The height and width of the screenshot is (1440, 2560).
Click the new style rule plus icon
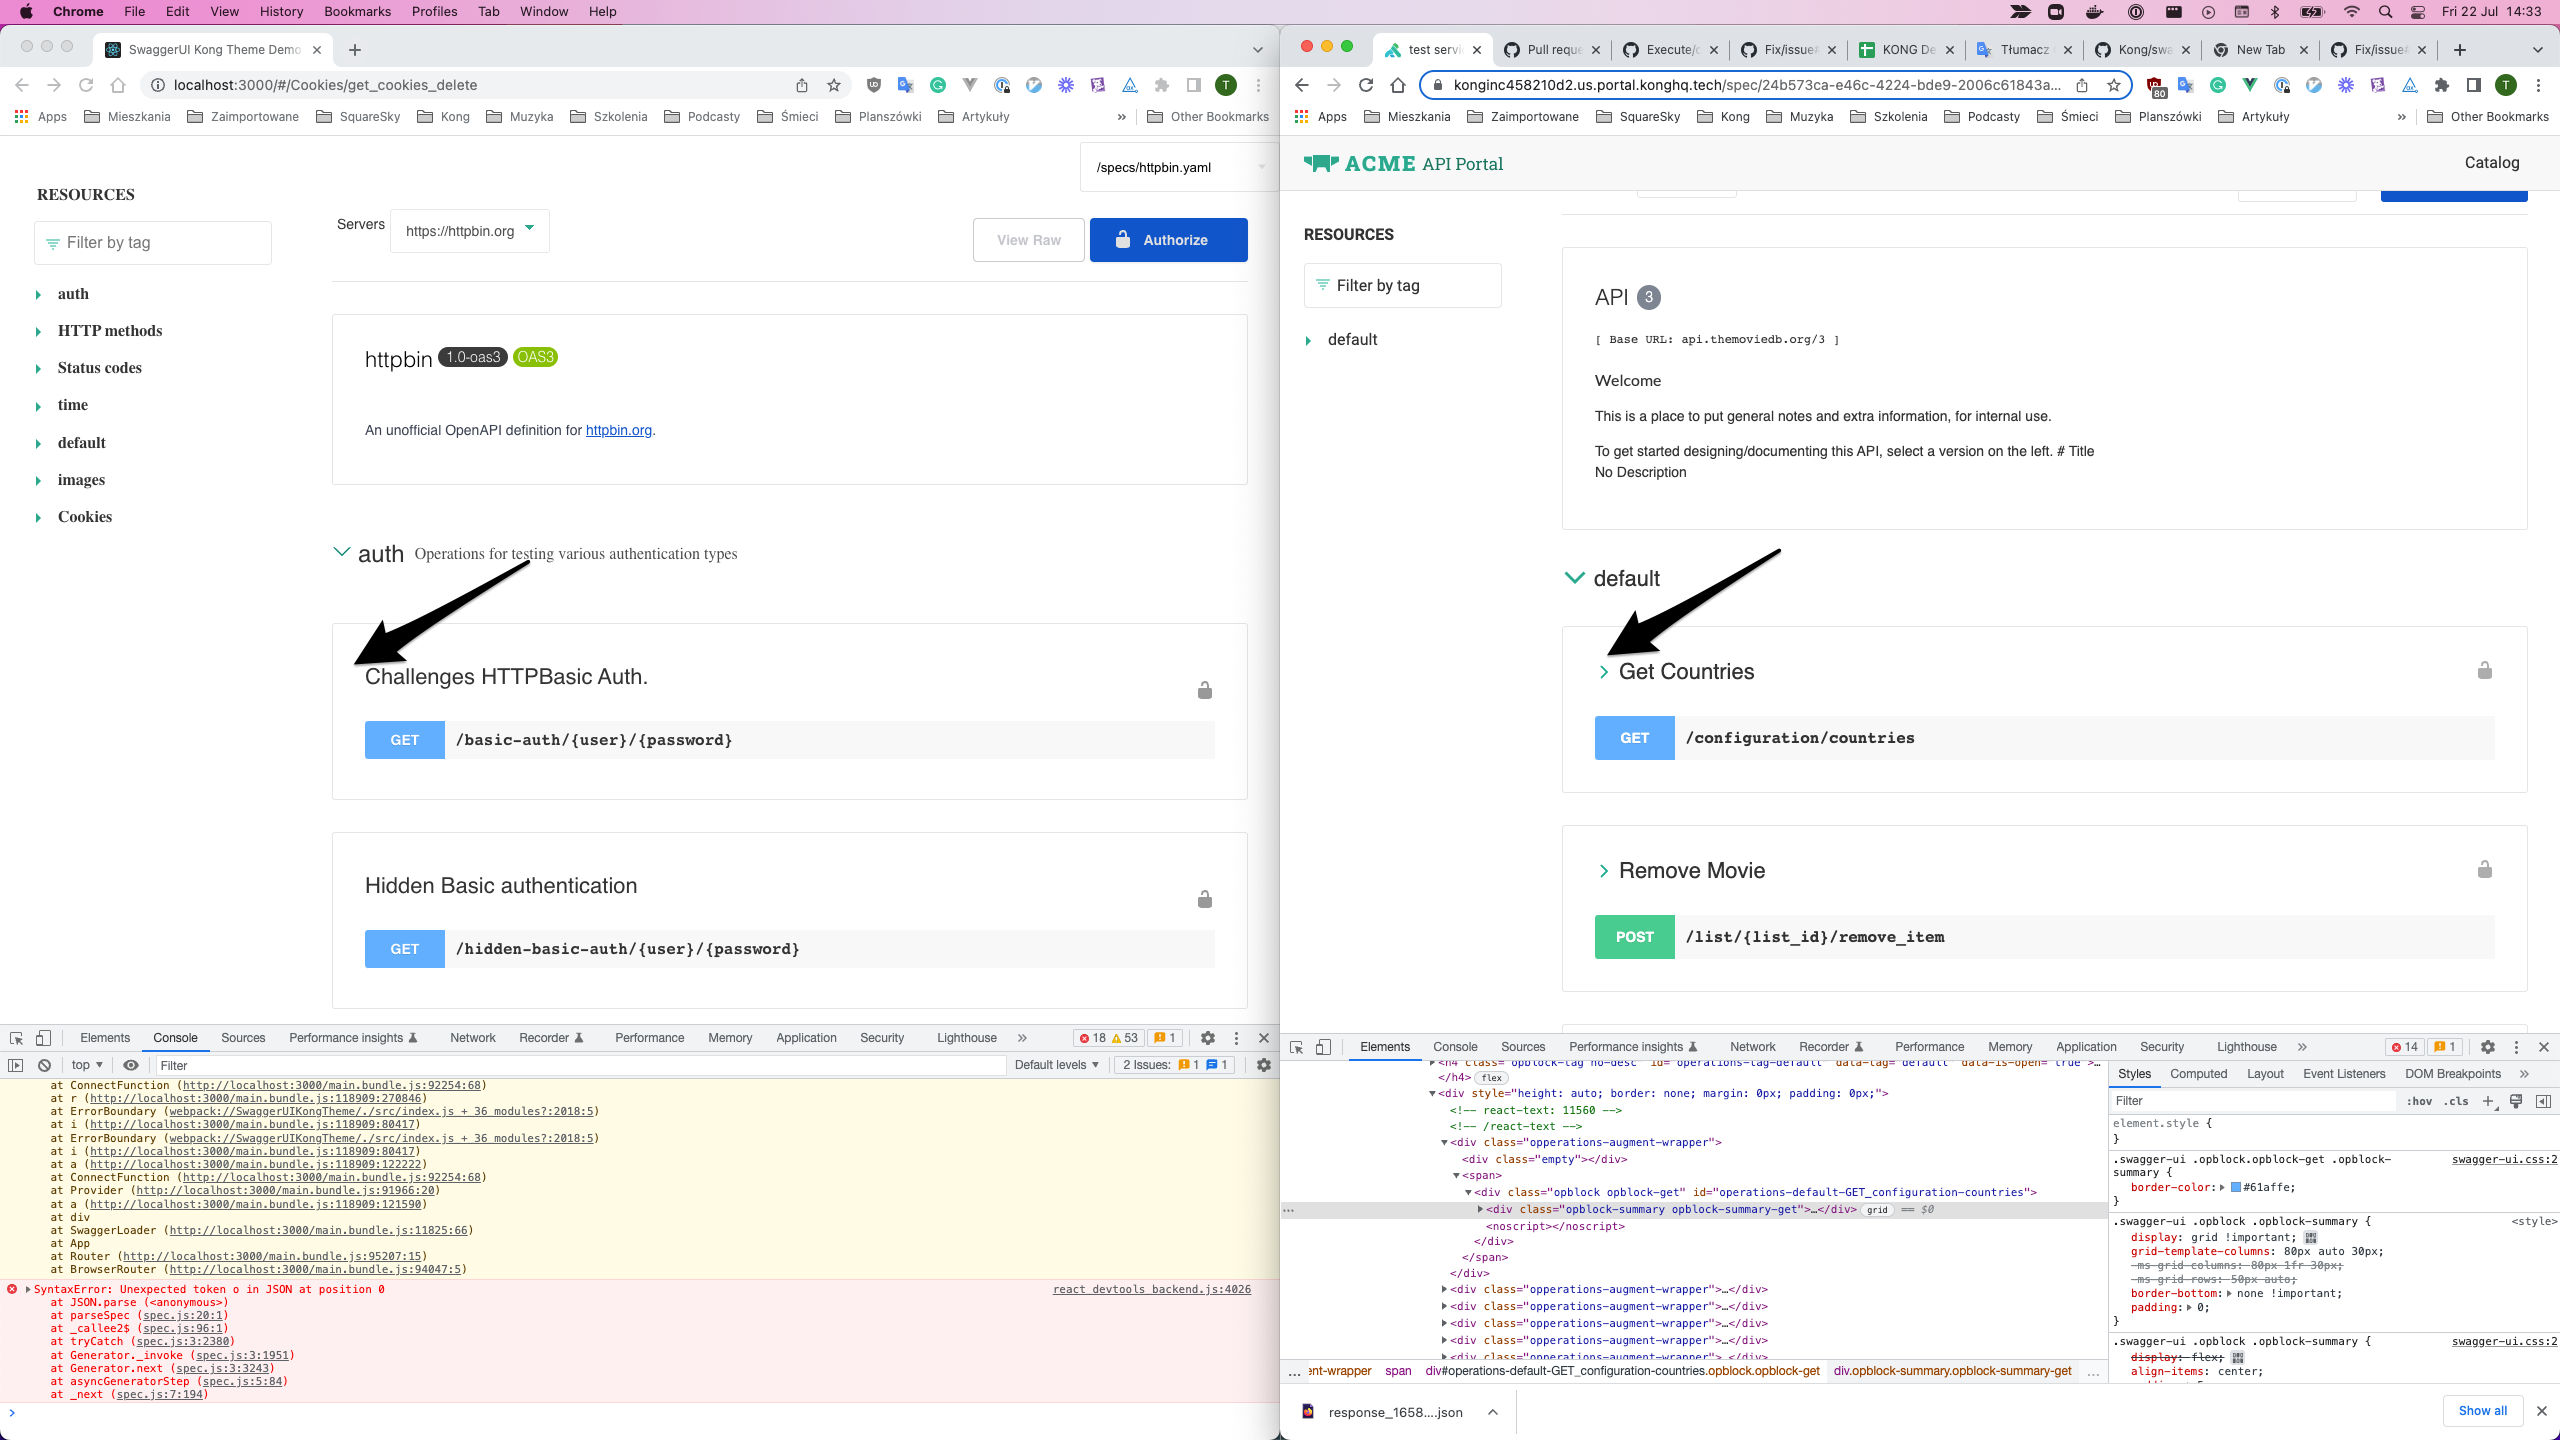click(2488, 1101)
